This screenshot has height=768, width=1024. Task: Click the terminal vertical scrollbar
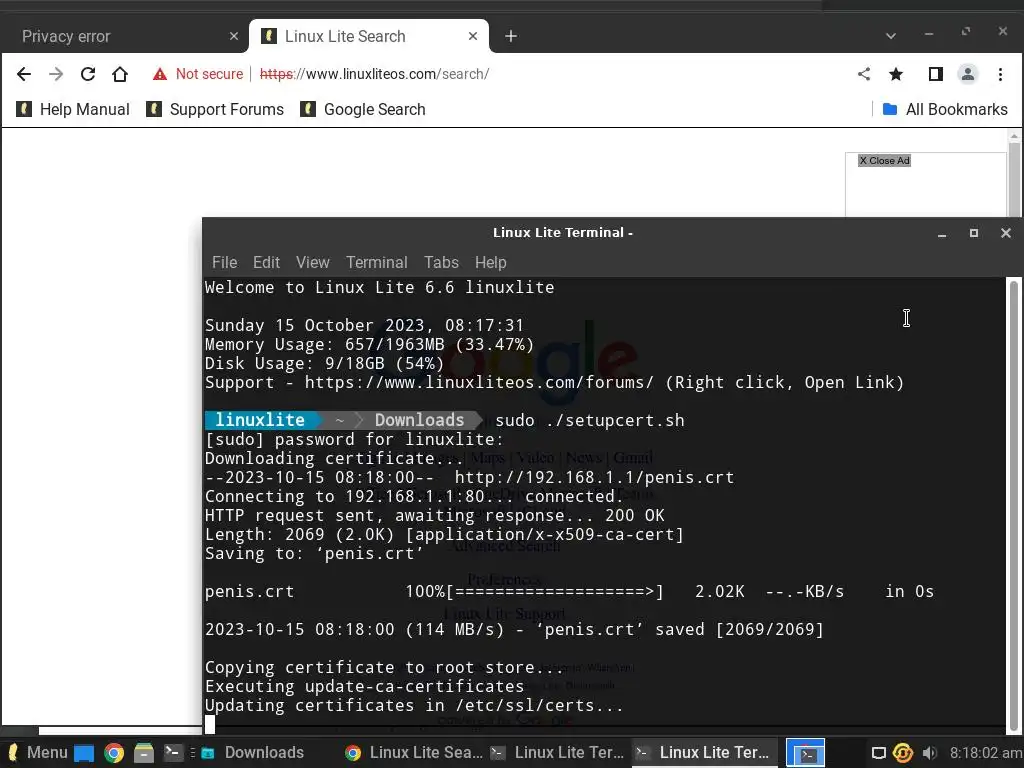1014,504
